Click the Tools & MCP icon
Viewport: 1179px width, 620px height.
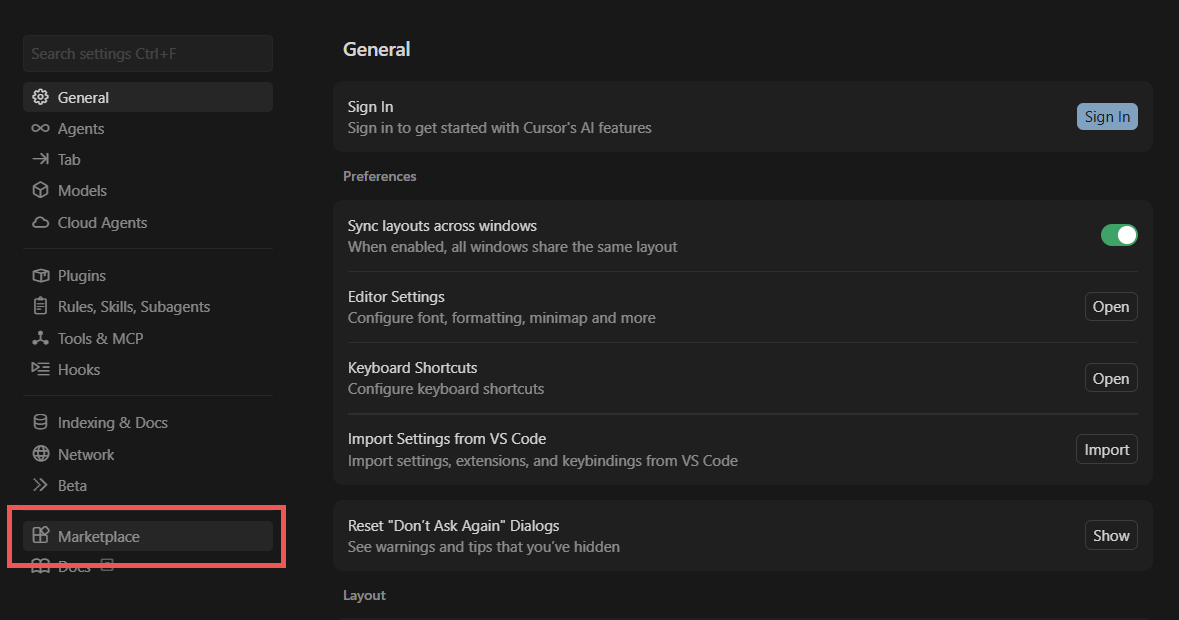point(40,339)
